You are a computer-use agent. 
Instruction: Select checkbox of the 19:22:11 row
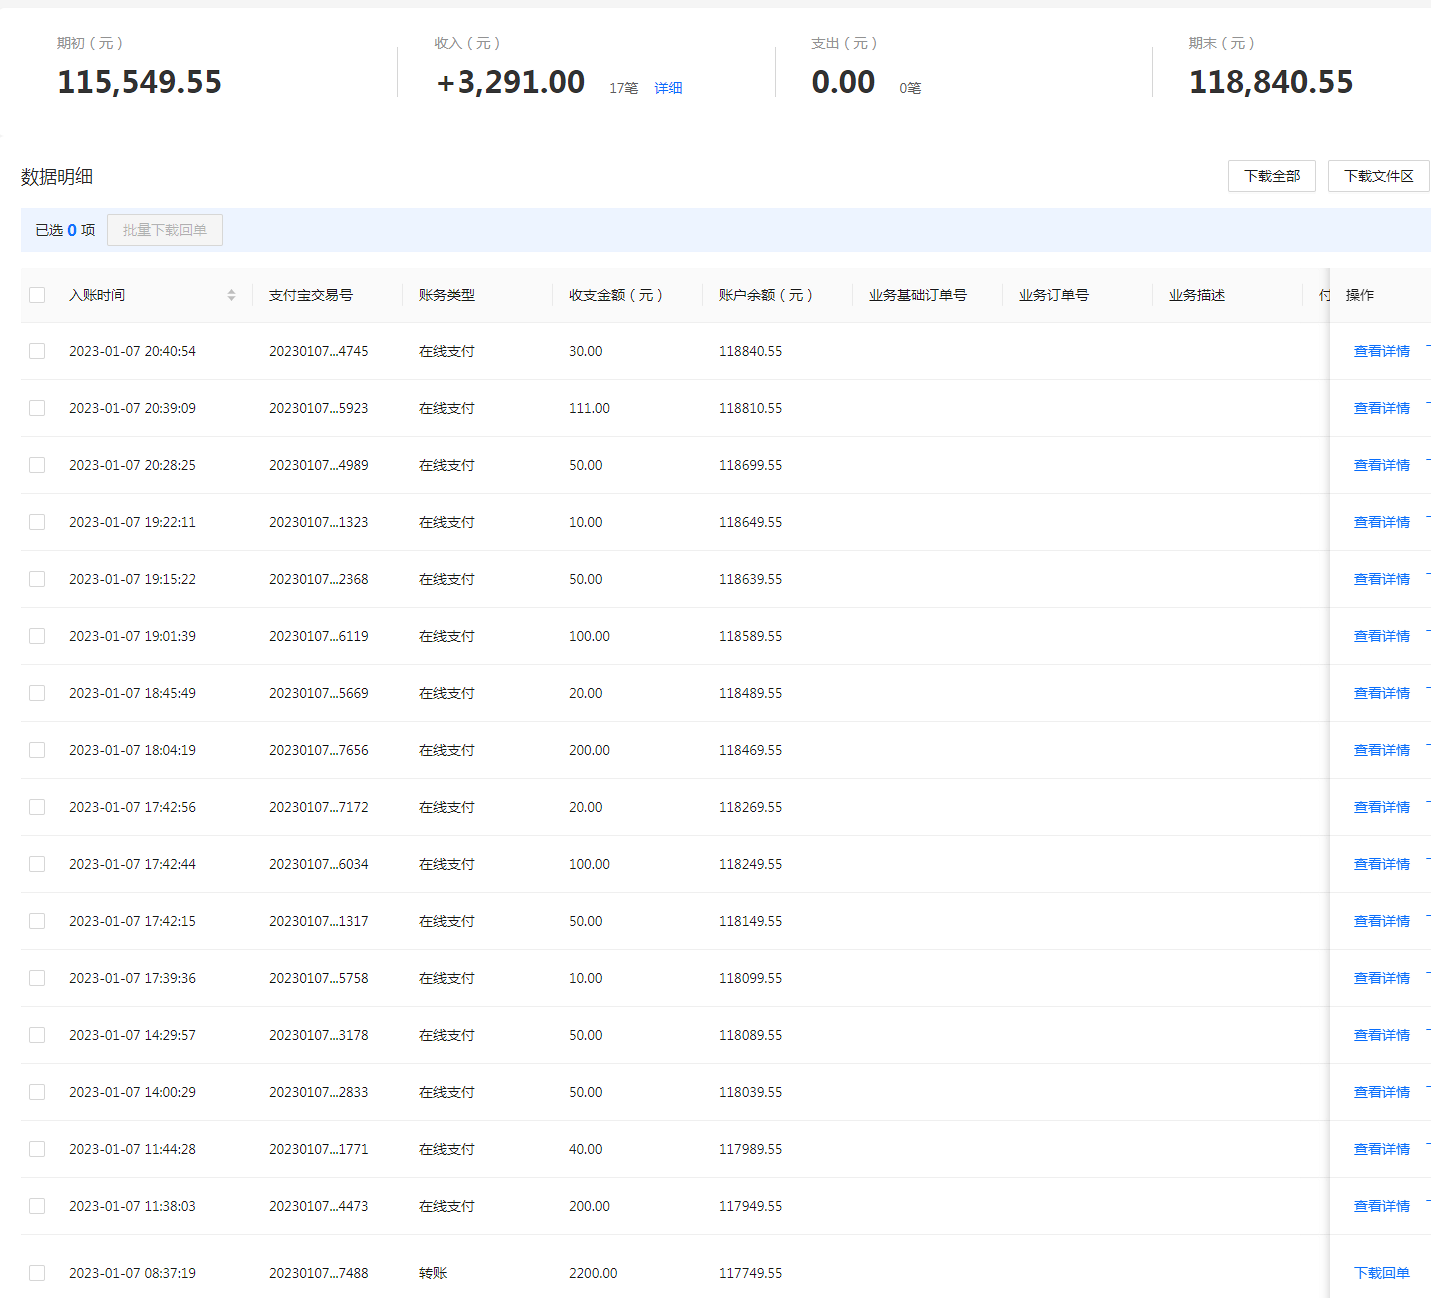[37, 522]
